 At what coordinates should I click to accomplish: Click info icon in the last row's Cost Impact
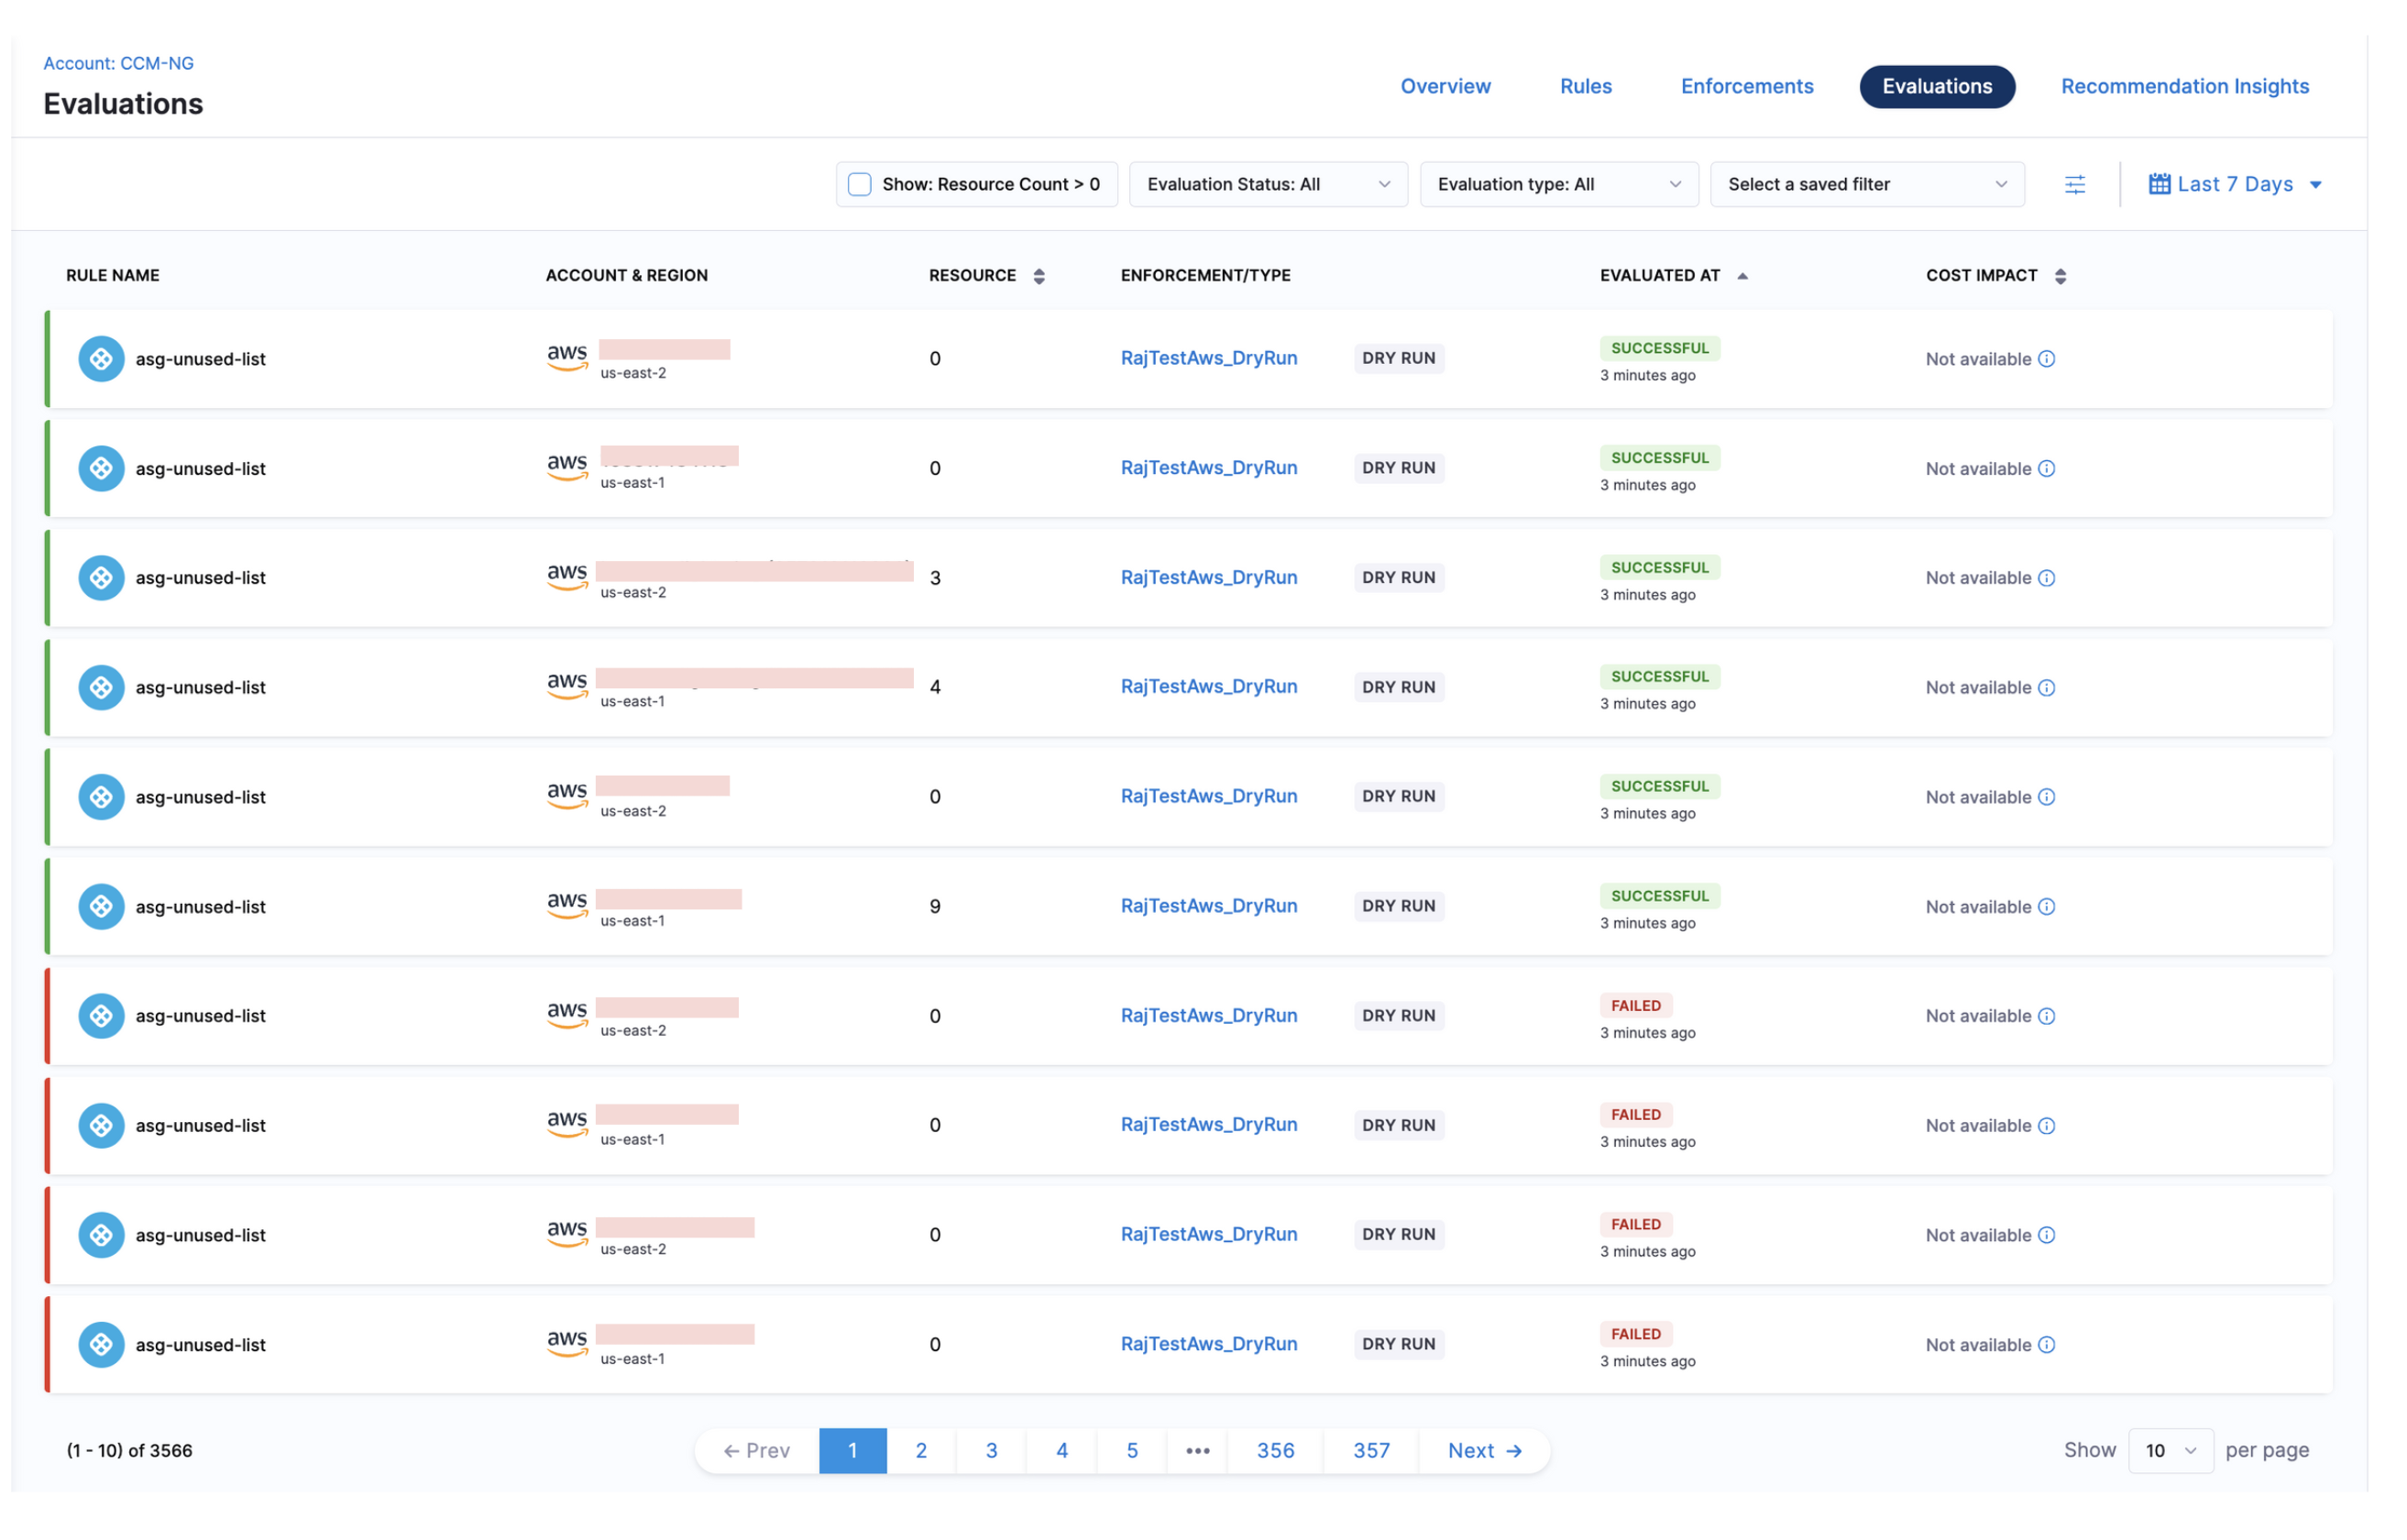[x=2046, y=1345]
